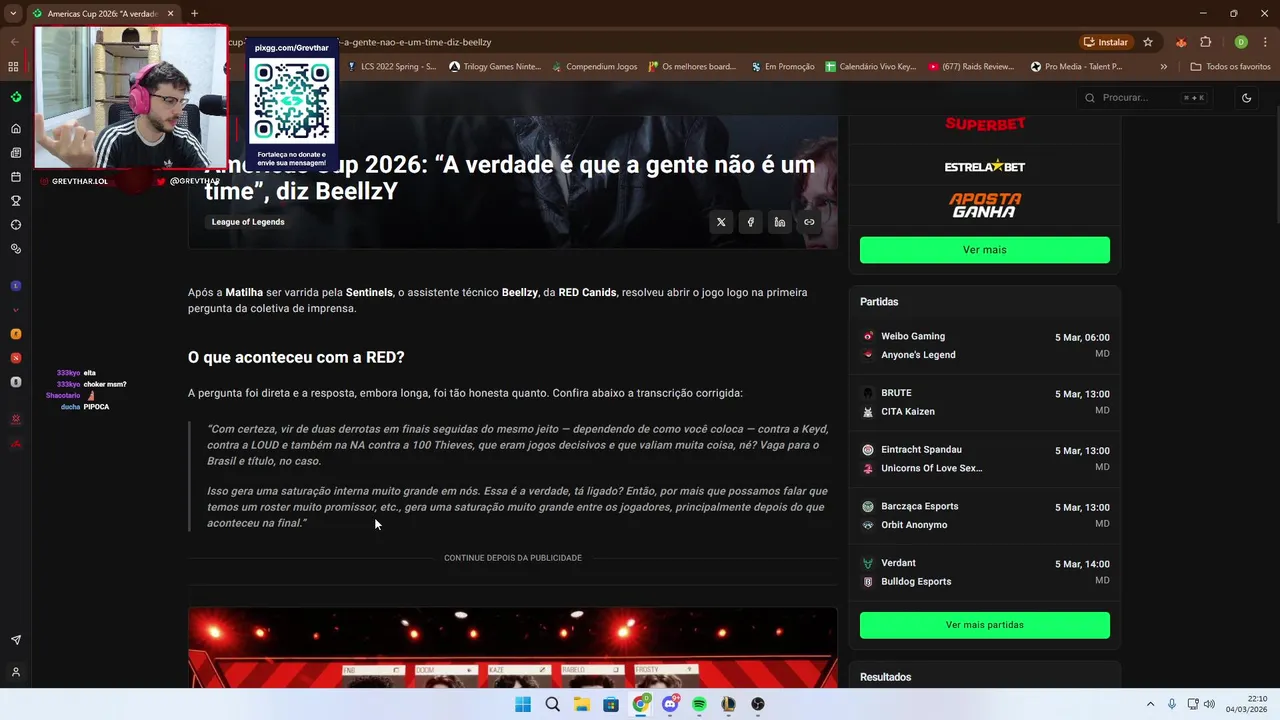Click the Instalar app button in address bar
Screen dimensions: 1280x720
1106,42
